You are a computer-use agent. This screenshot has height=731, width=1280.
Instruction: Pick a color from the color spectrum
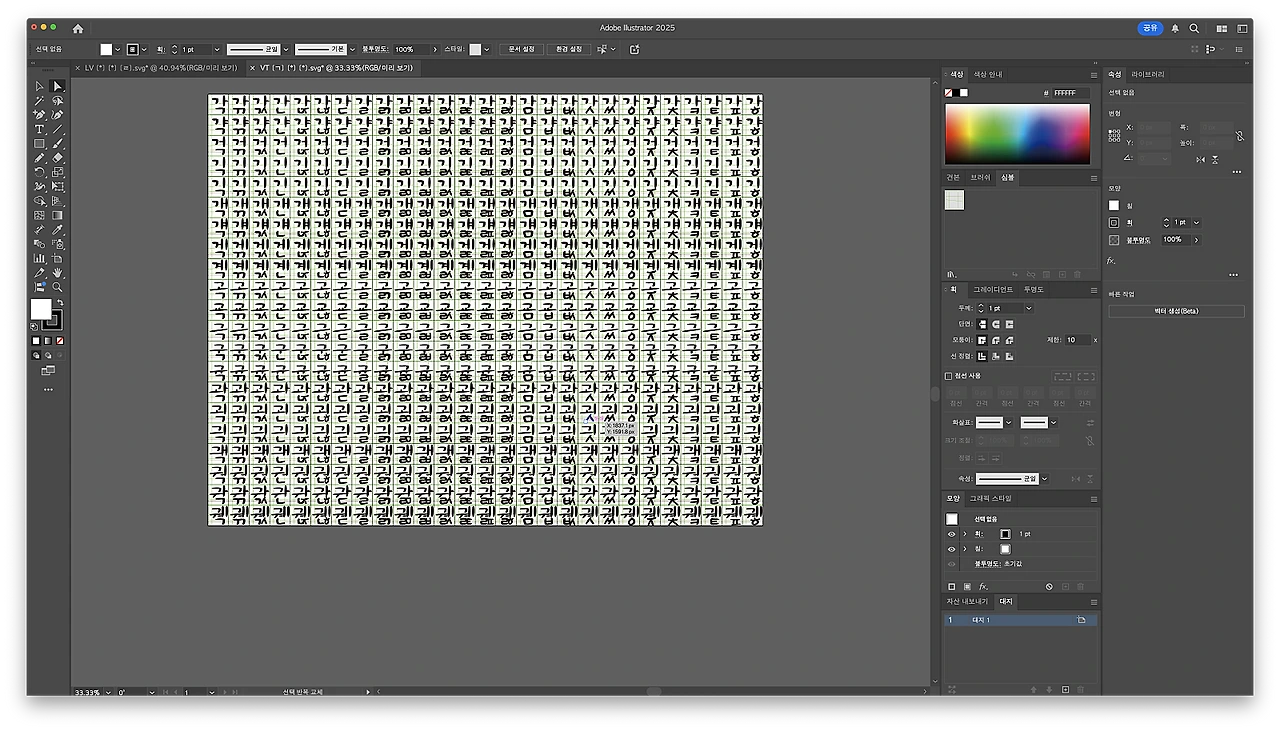click(x=1017, y=134)
